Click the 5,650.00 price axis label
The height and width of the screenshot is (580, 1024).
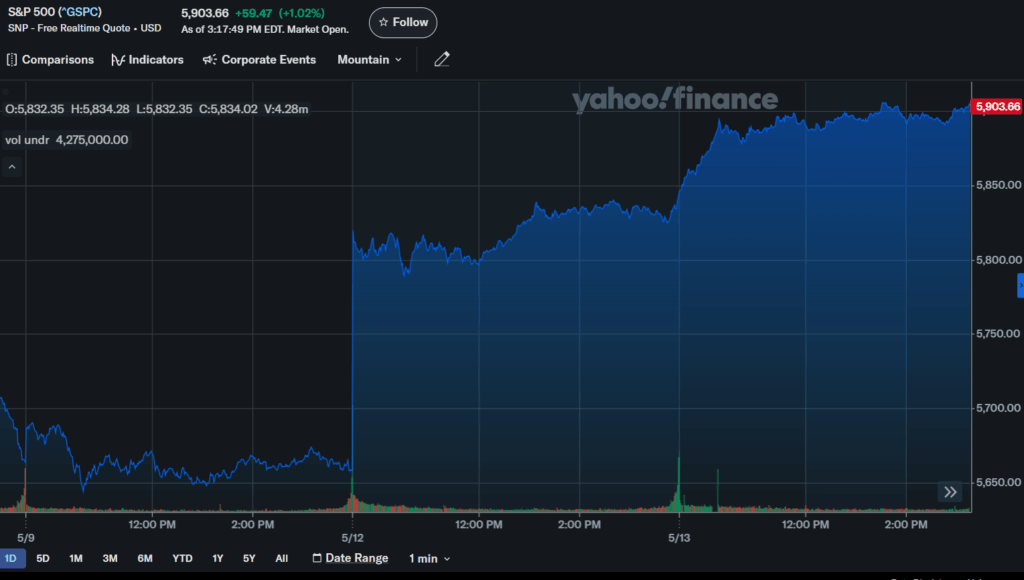click(x=998, y=483)
